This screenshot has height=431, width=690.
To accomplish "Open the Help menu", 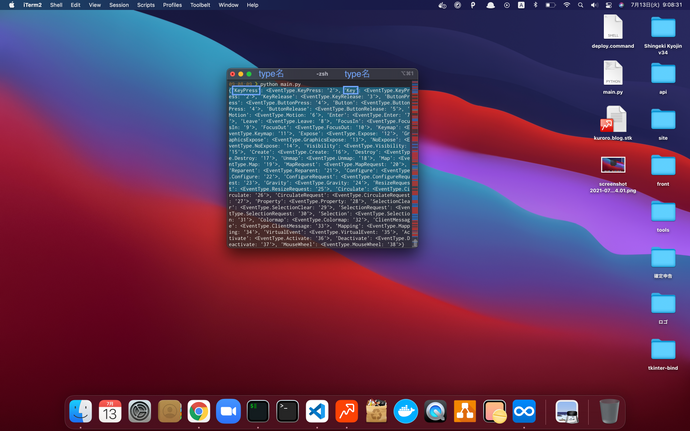I will click(x=252, y=5).
